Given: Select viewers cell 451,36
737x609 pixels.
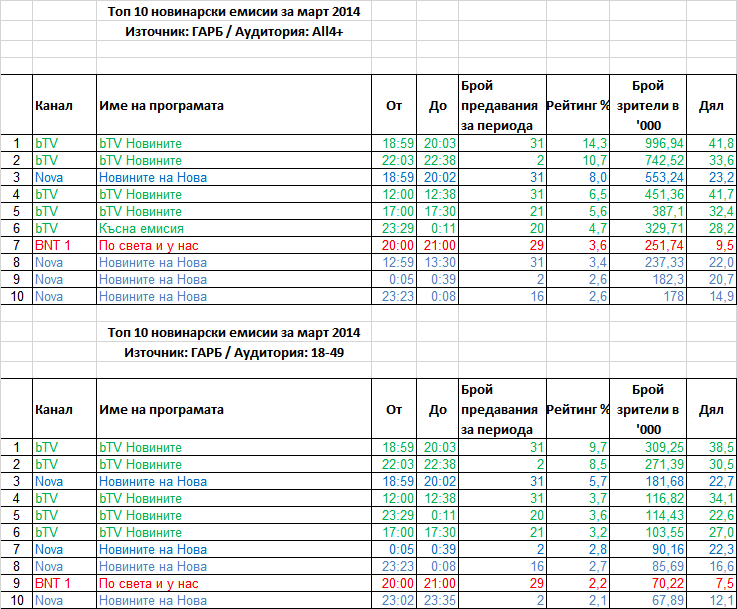Looking at the screenshot, I should coord(664,194).
